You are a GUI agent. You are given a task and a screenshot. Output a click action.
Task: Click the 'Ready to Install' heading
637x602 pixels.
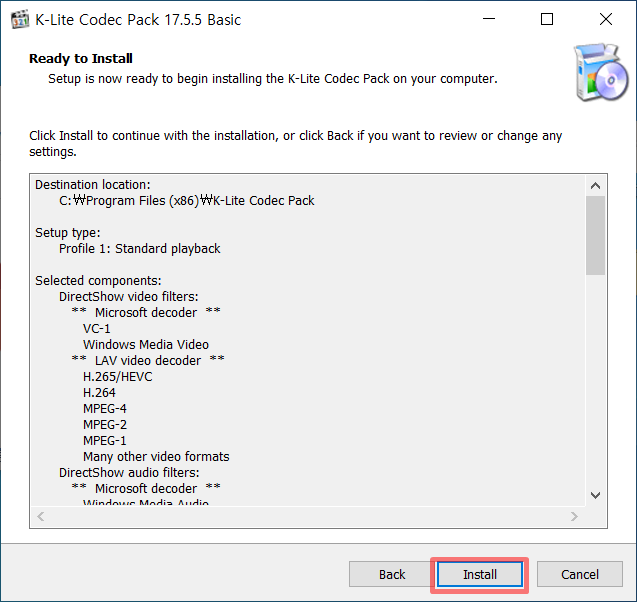click(81, 58)
